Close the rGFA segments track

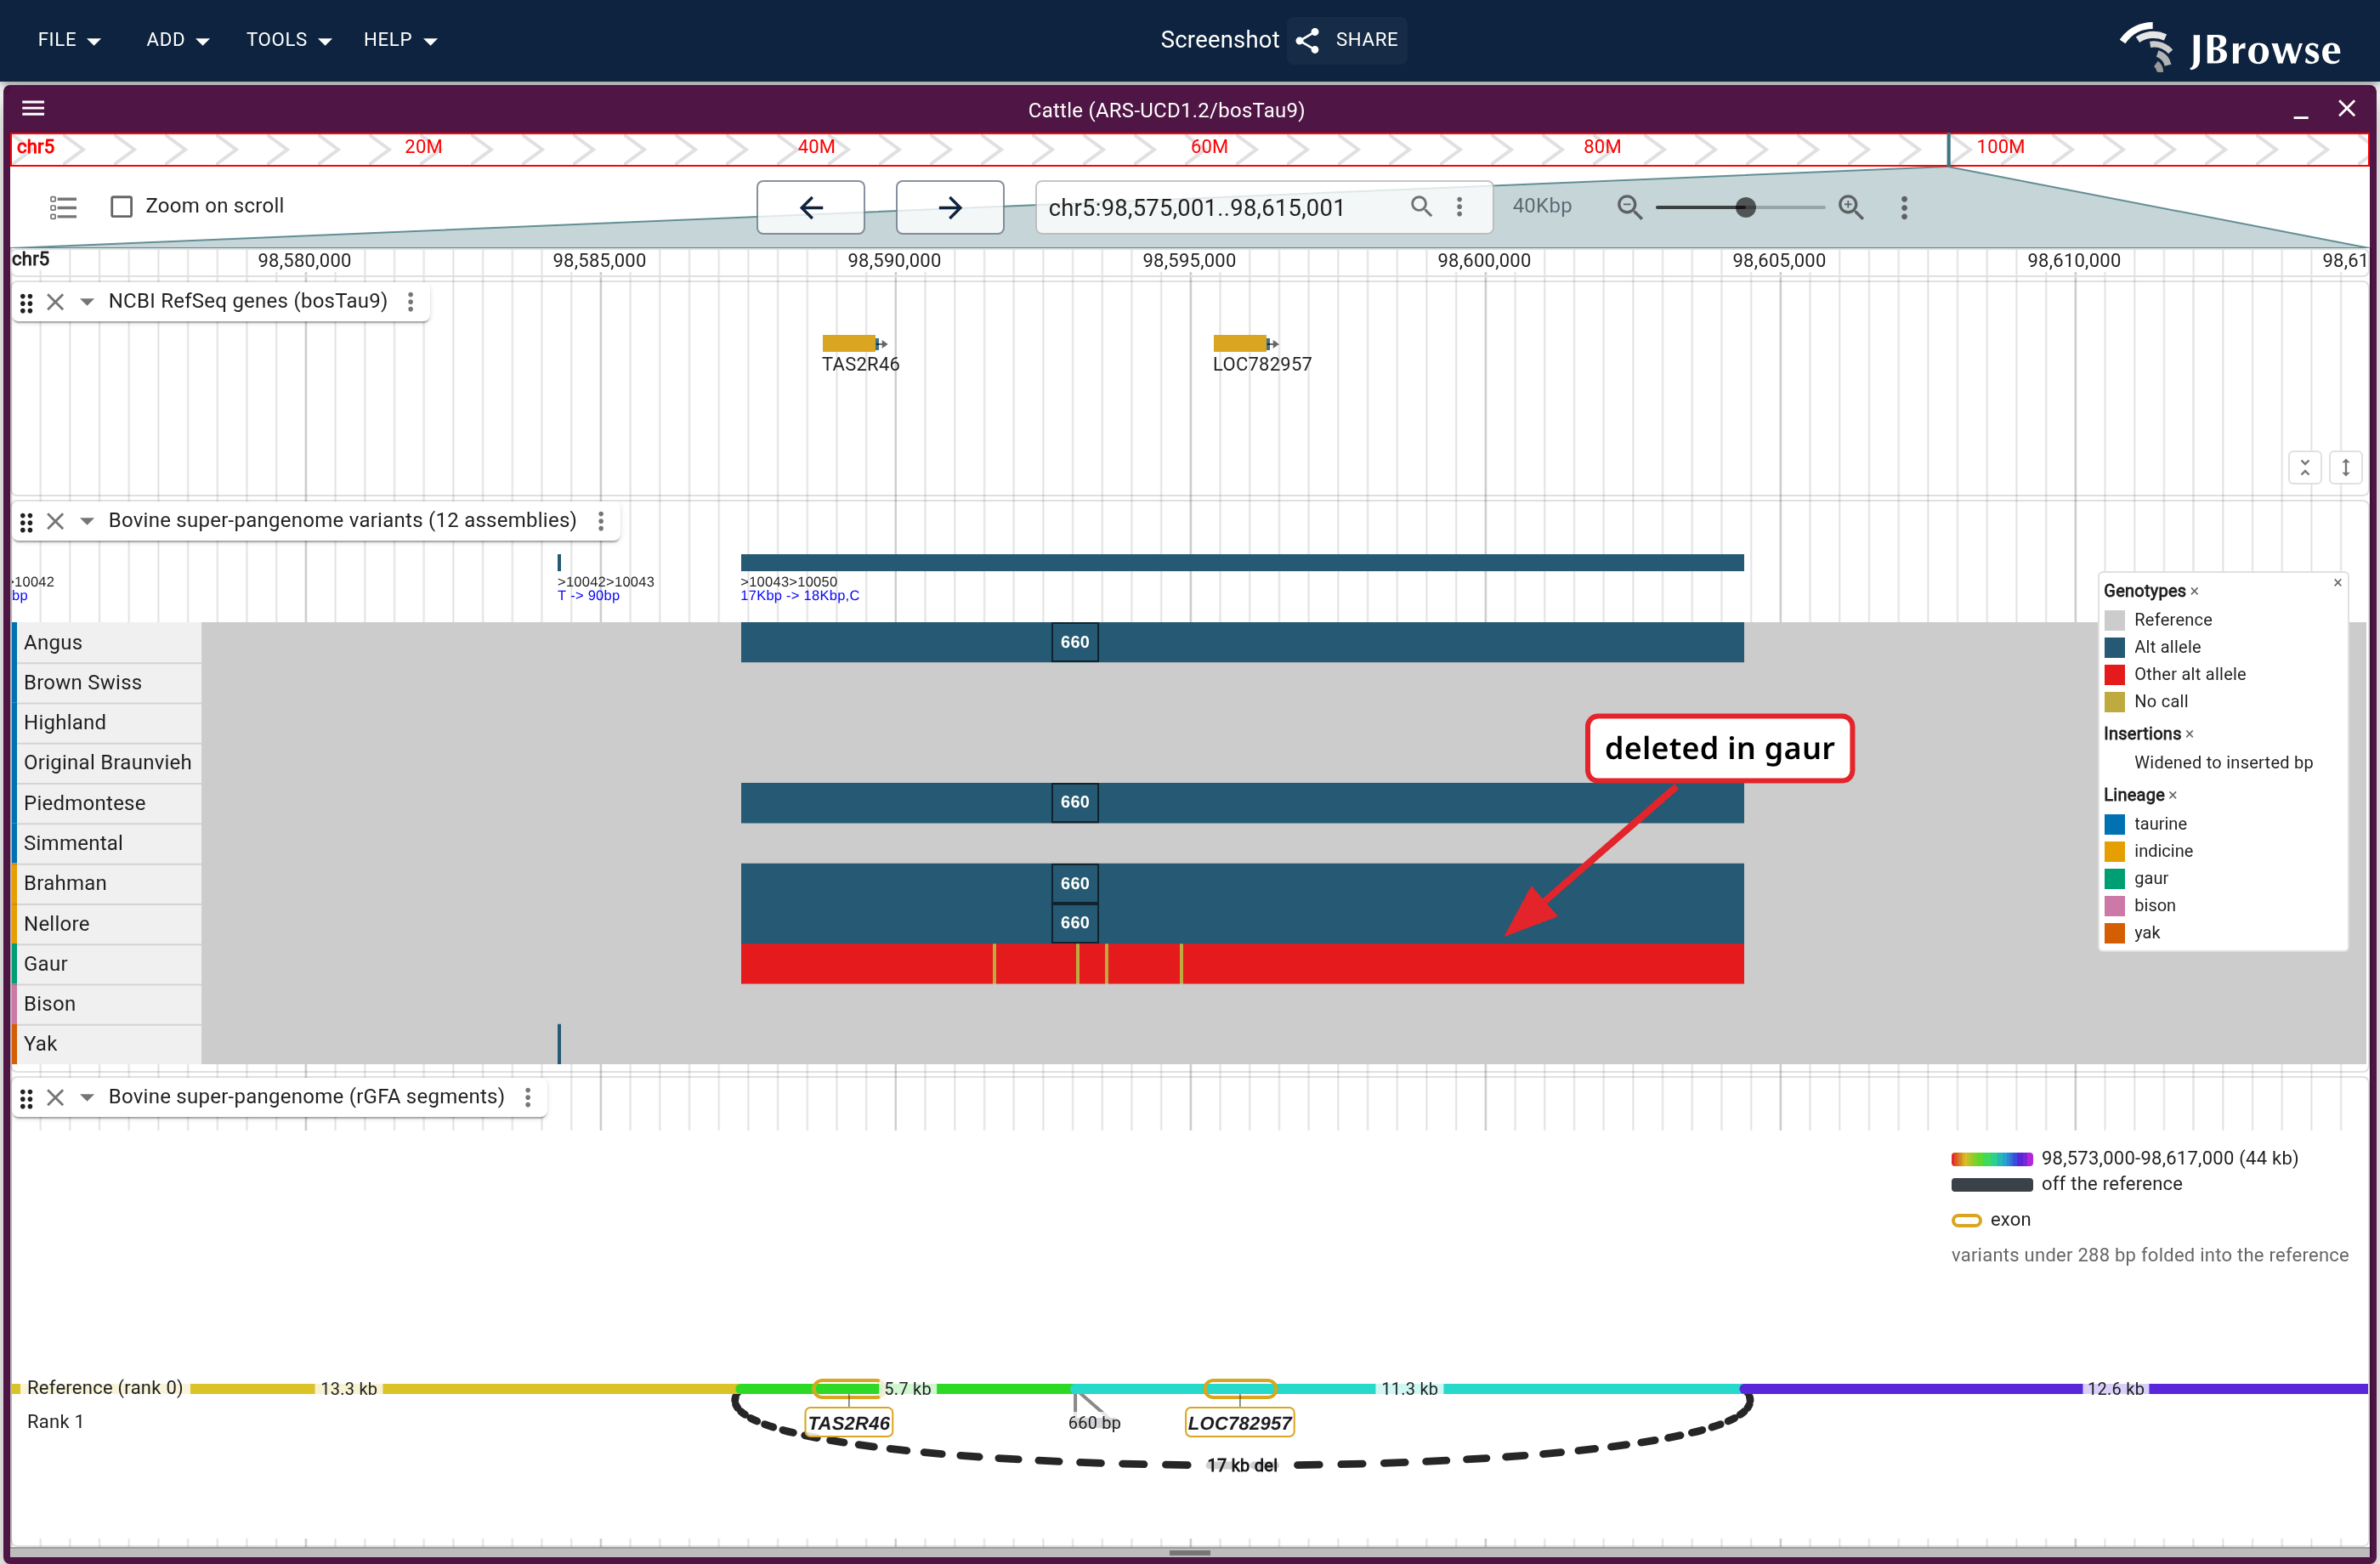pyautogui.click(x=56, y=1097)
